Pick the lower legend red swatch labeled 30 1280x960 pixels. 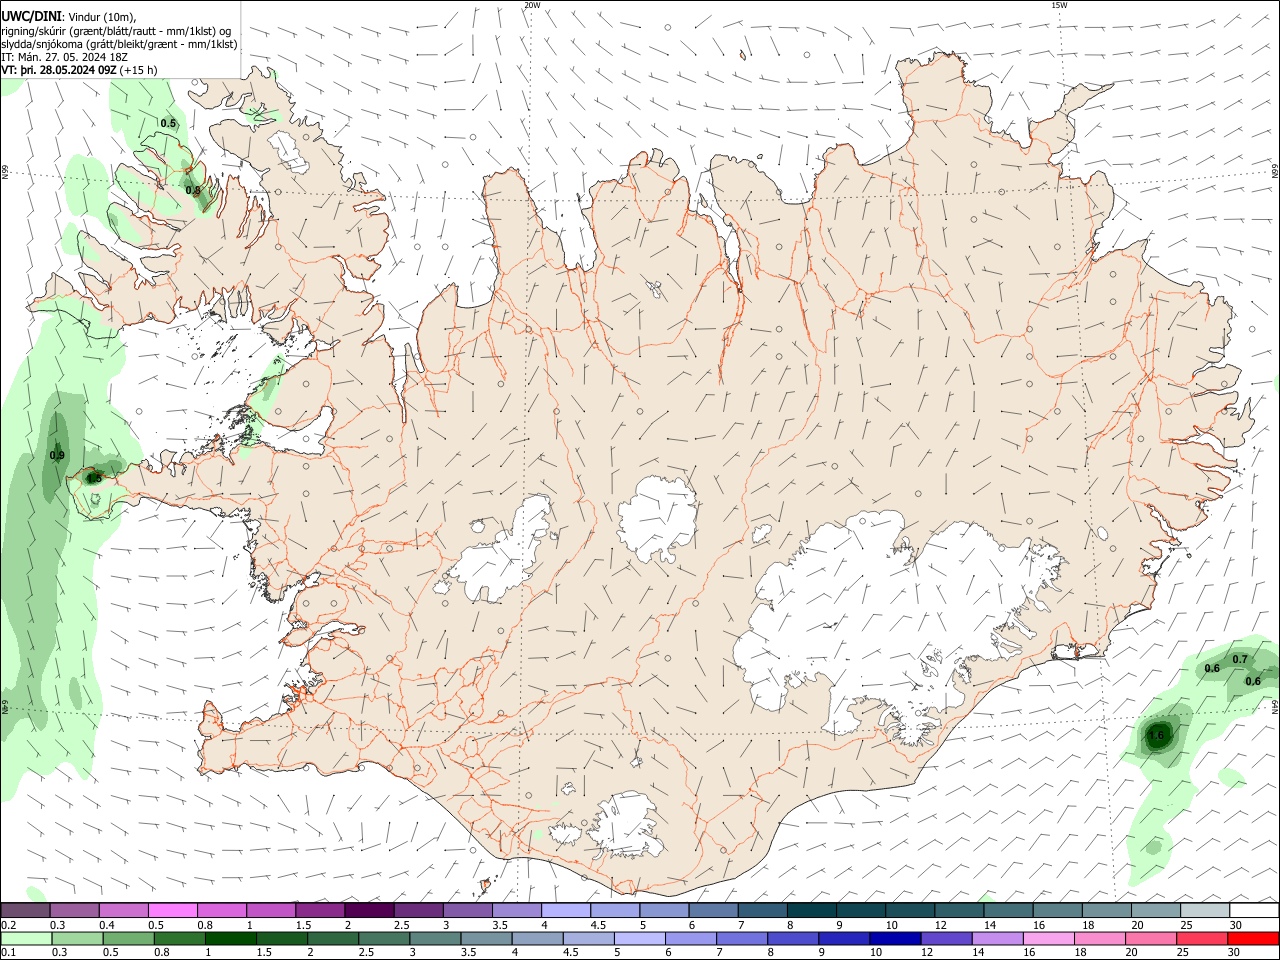click(x=1254, y=939)
